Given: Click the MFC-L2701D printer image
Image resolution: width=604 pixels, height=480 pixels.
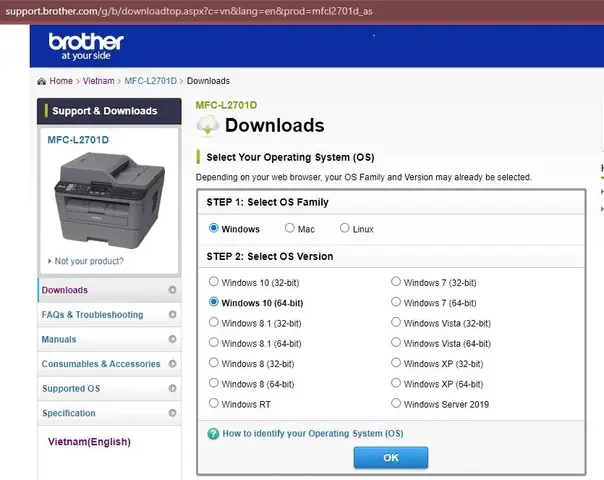Looking at the screenshot, I should (x=110, y=200).
